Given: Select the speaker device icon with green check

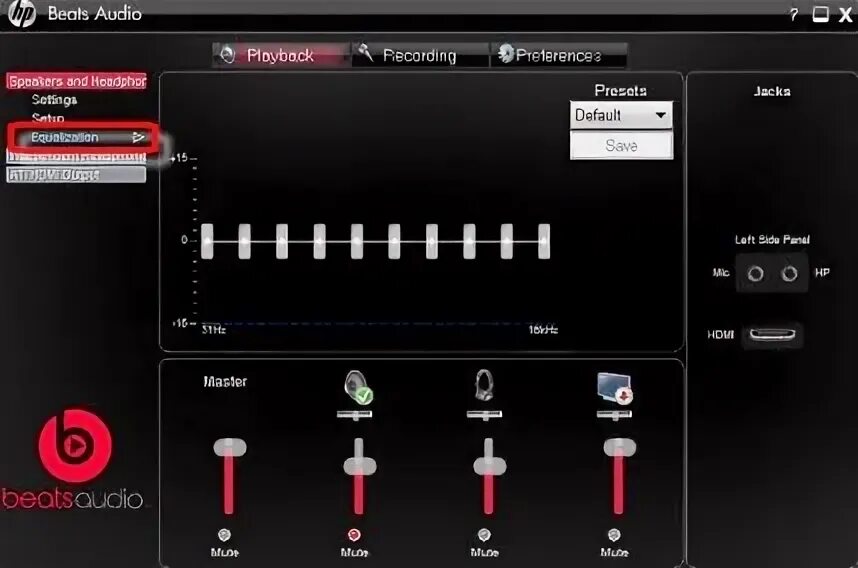Looking at the screenshot, I should (x=358, y=387).
